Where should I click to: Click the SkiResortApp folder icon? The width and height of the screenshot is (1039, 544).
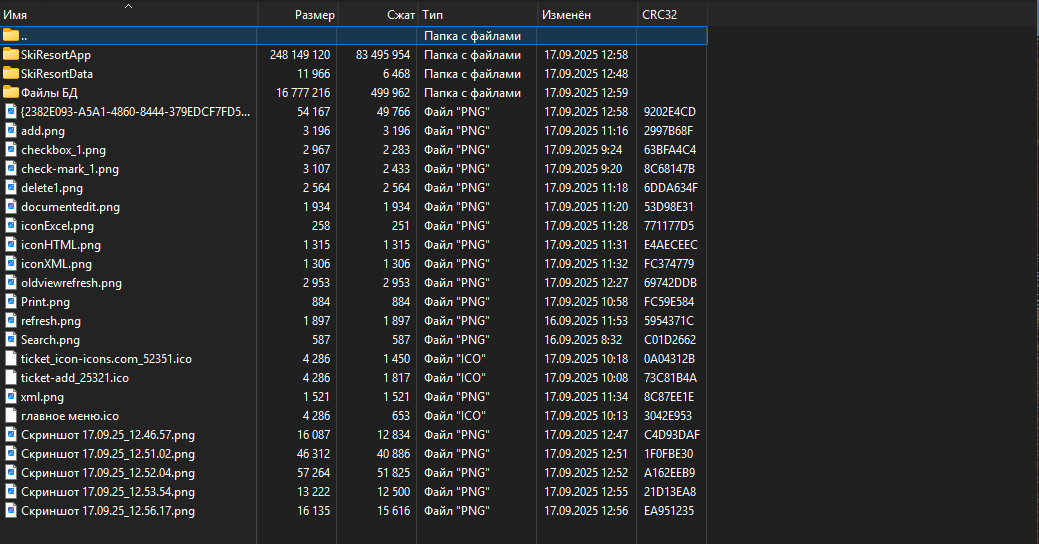(x=11, y=54)
